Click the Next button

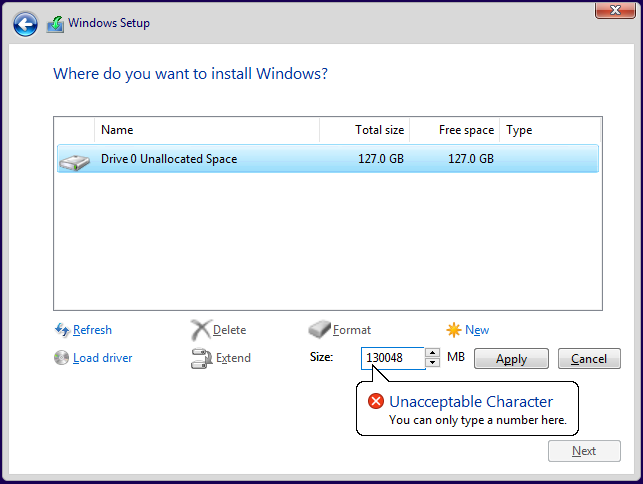(x=584, y=451)
